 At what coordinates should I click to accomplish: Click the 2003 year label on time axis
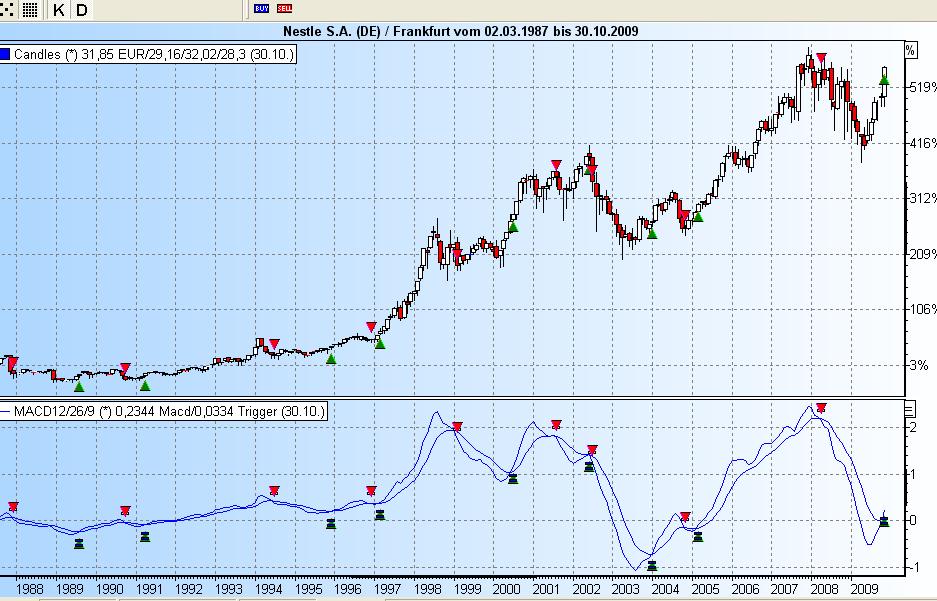[626, 589]
